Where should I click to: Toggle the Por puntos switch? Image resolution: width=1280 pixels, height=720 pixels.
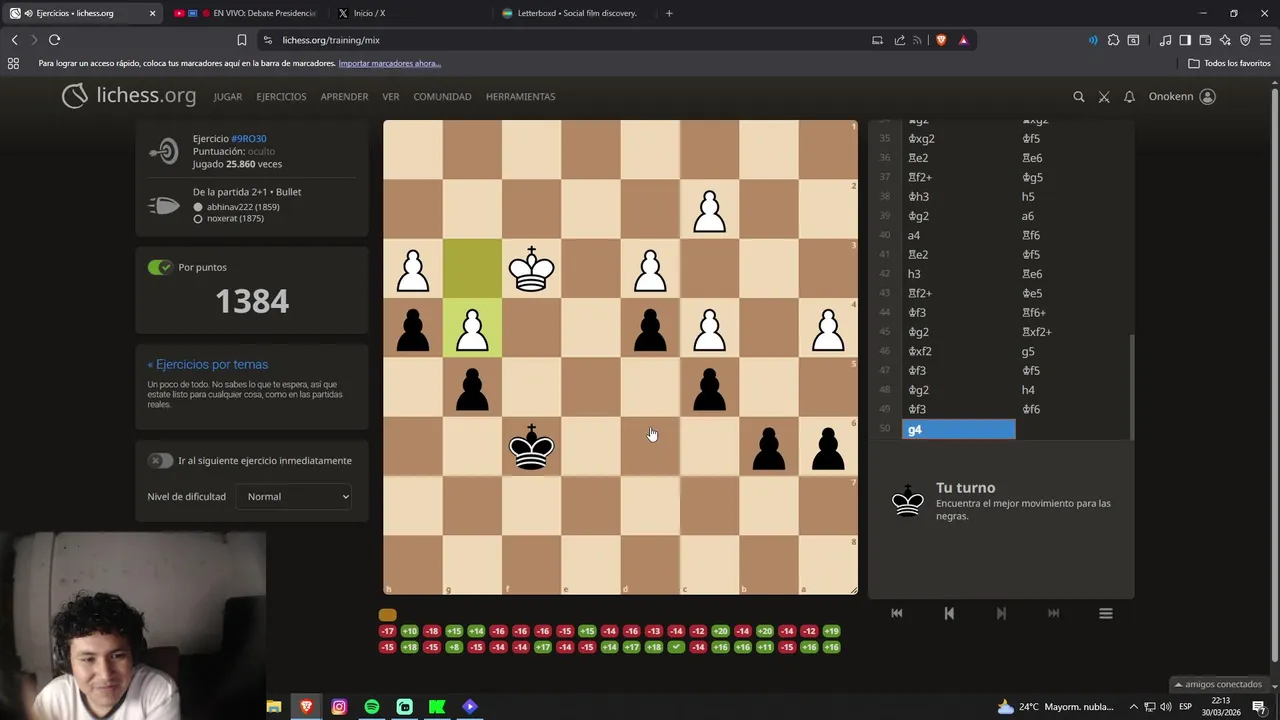[160, 267]
